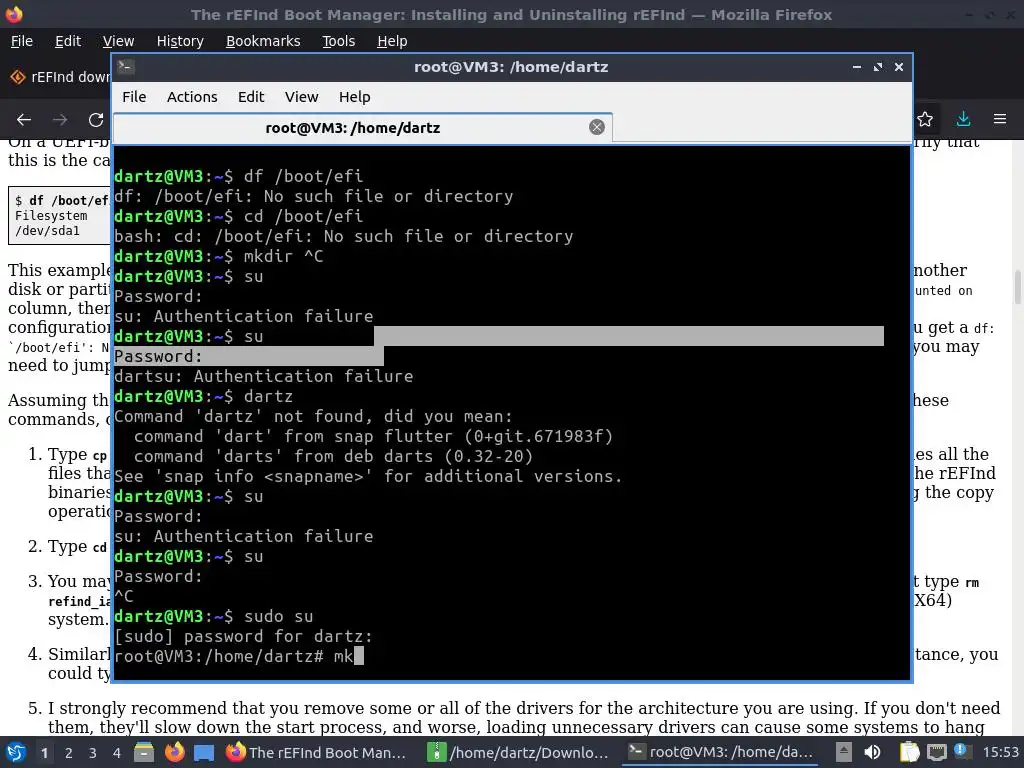Close the terminal tab with the X icon
The width and height of the screenshot is (1024, 768).
point(596,127)
